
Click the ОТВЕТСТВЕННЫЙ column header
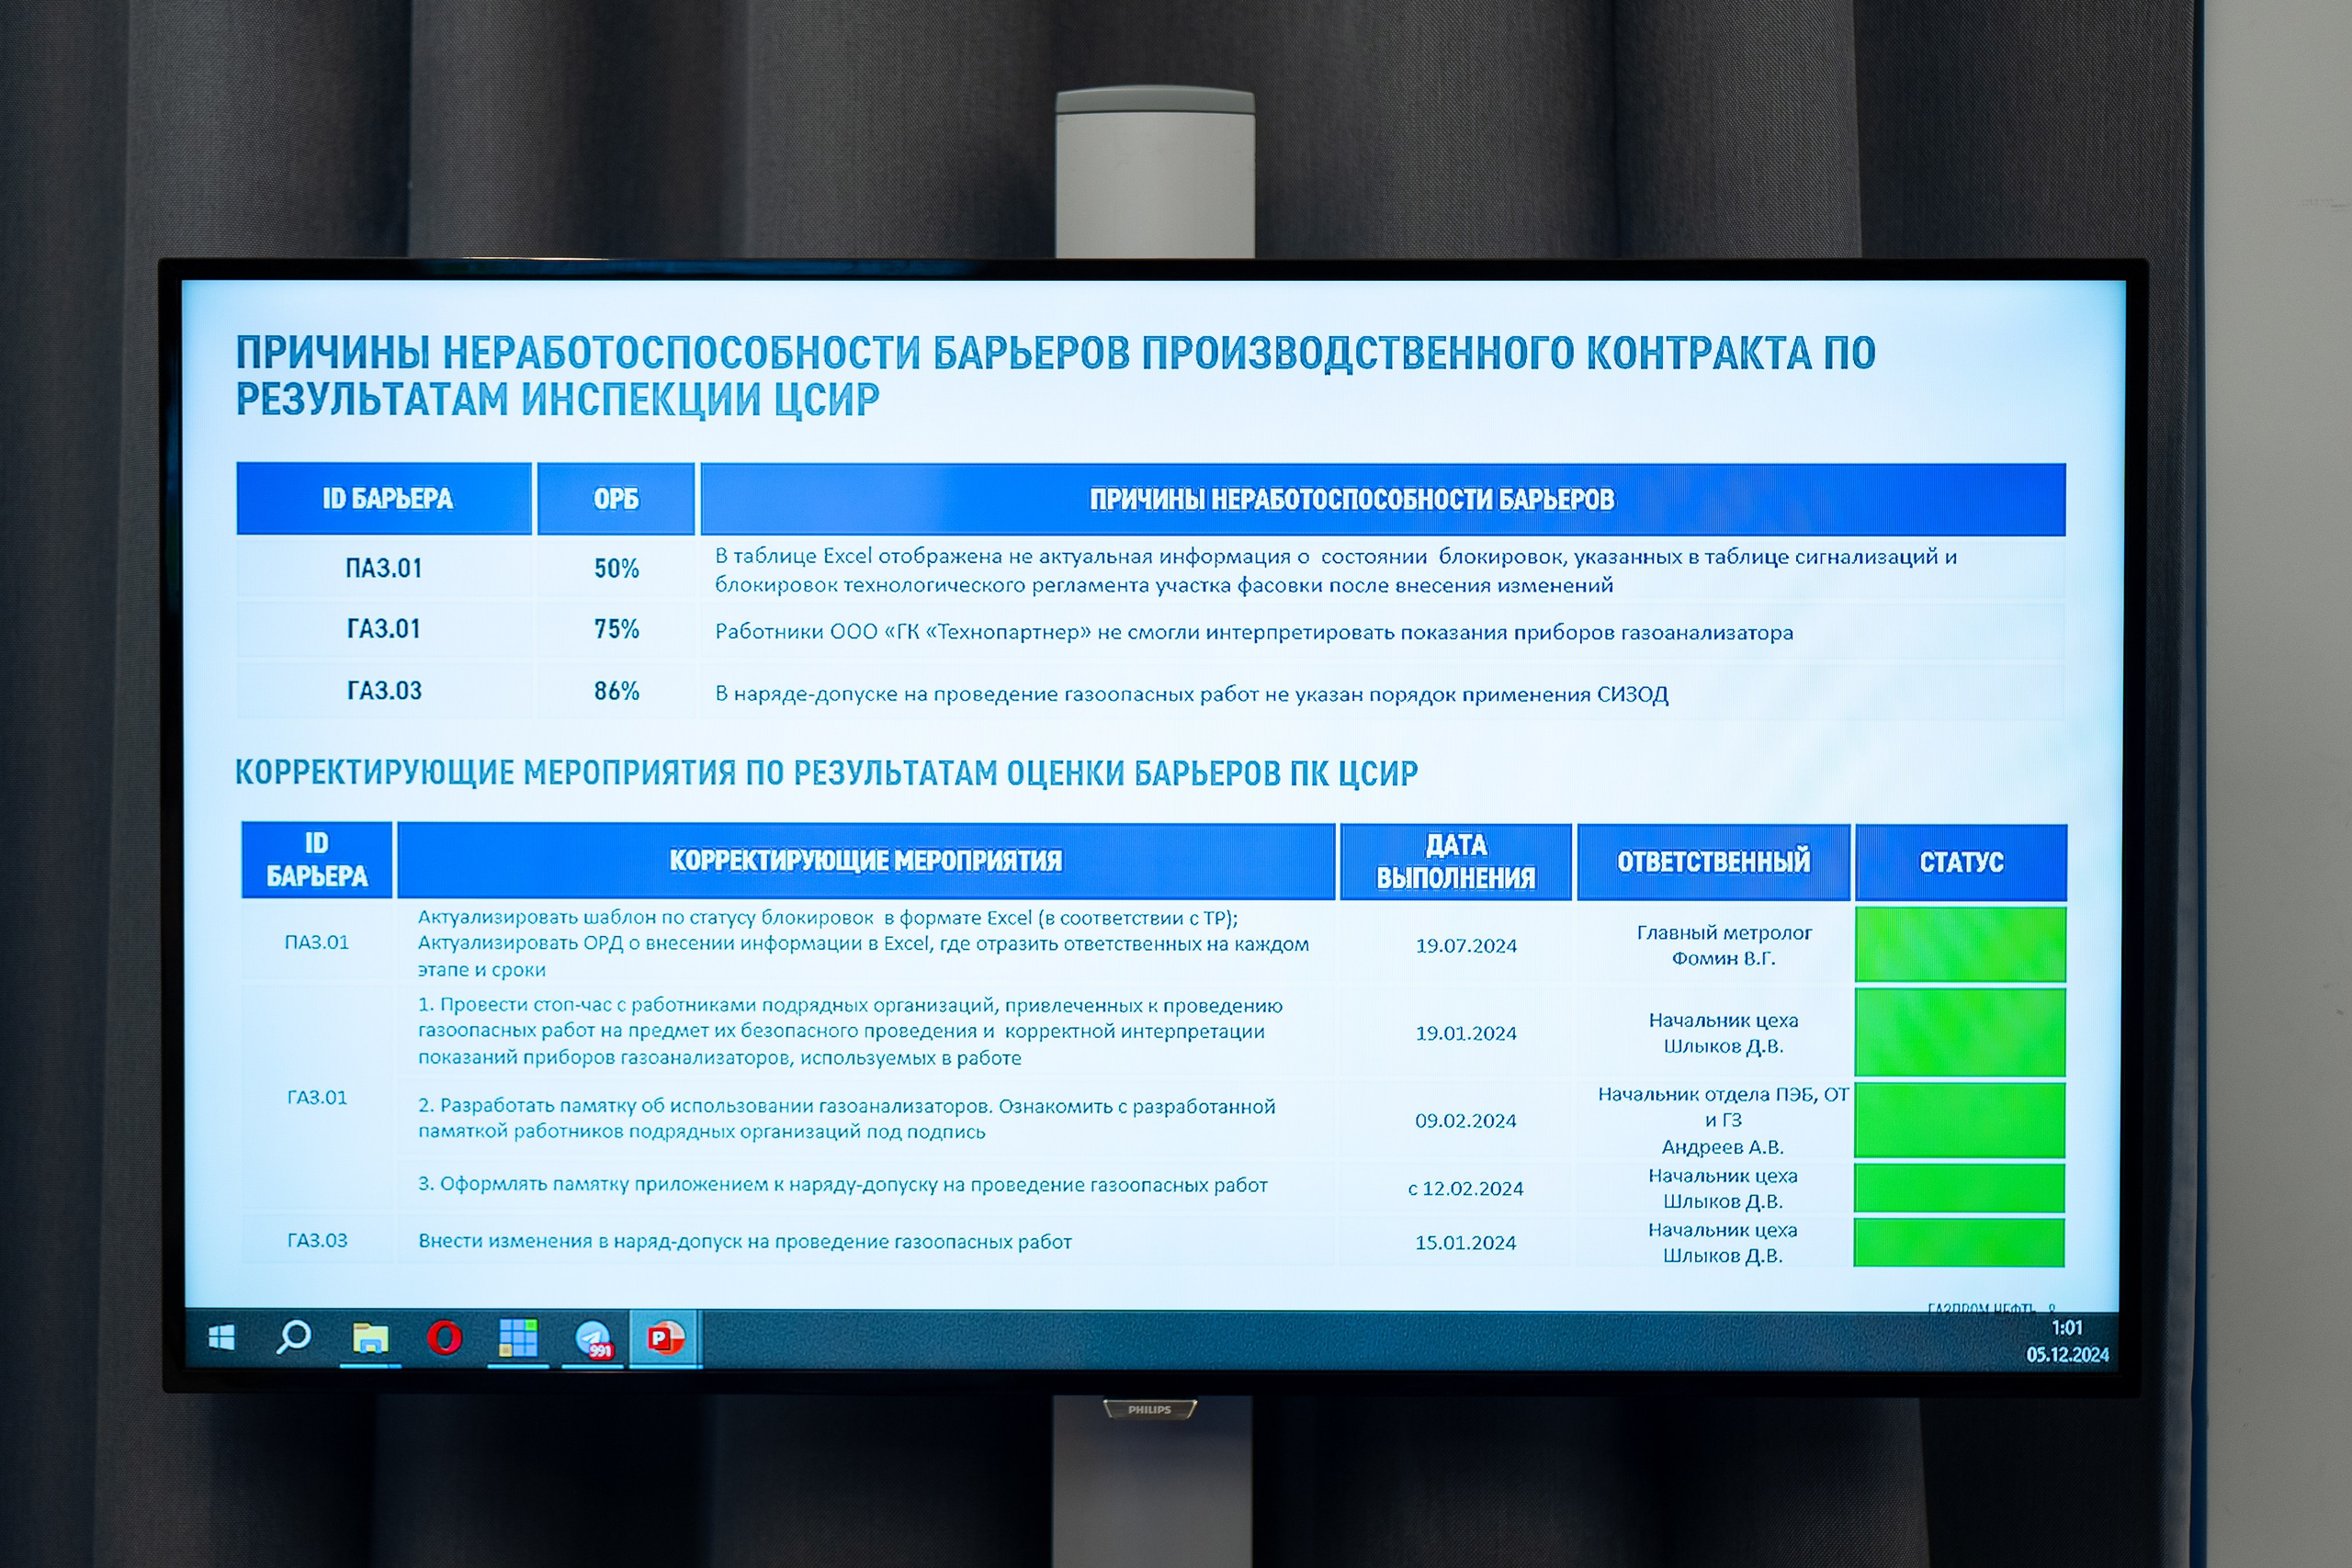click(x=1714, y=860)
